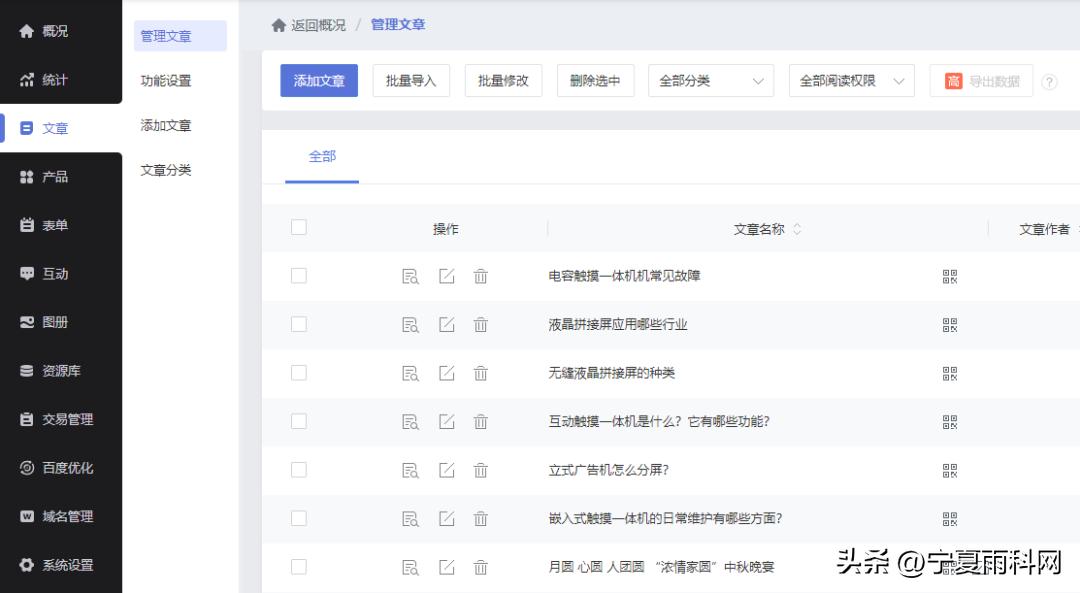1080x593 pixels.
Task: Check the select-all checkbox in the table header
Action: tap(299, 227)
